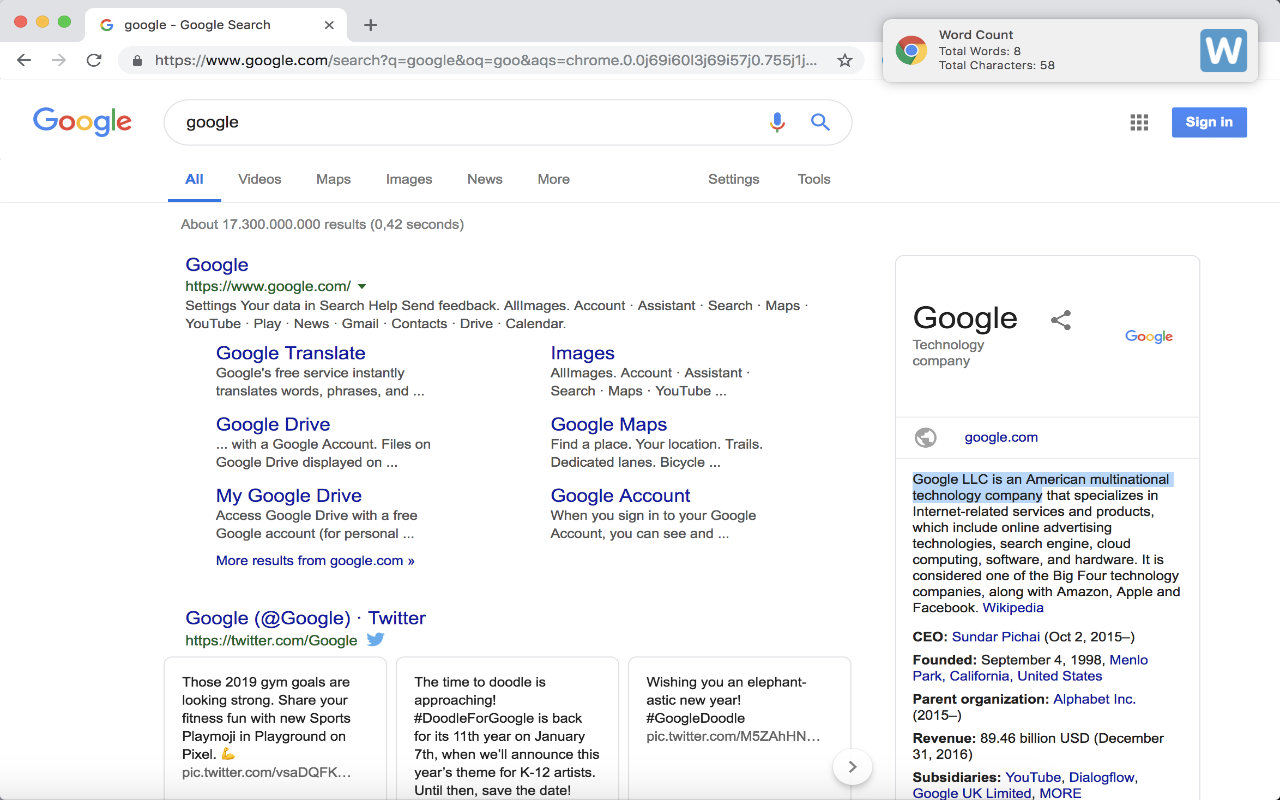Reload the page with the refresh icon
This screenshot has width=1280, height=800.
pyautogui.click(x=94, y=60)
